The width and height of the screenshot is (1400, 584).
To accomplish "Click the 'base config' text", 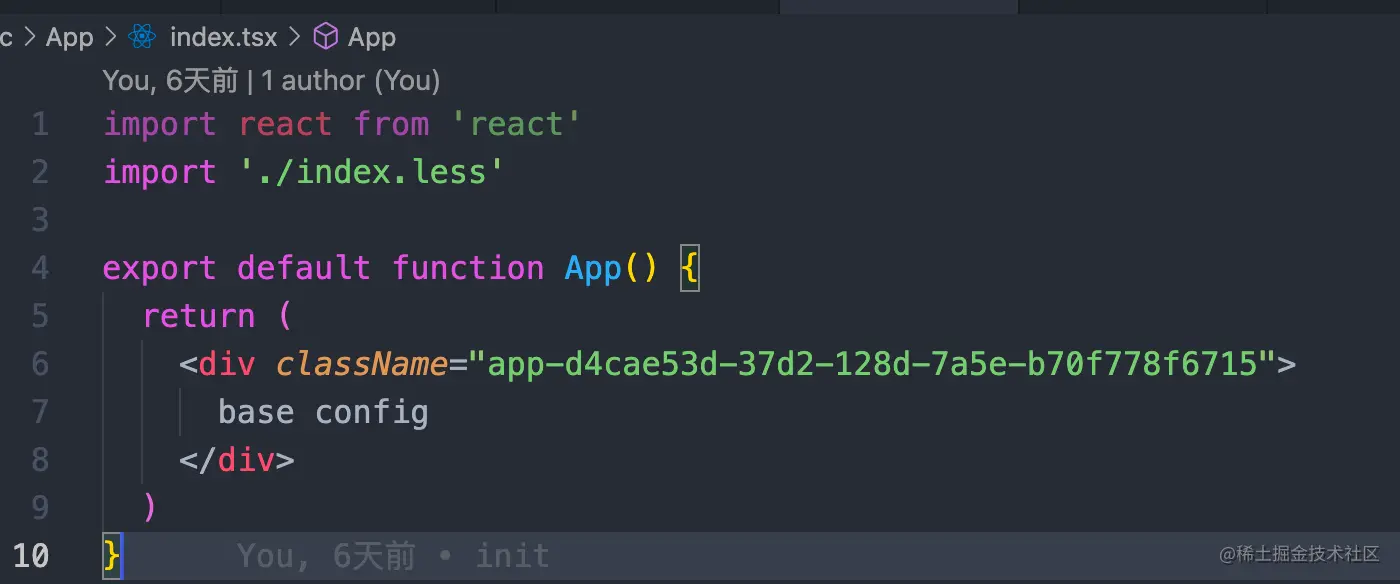I will pyautogui.click(x=323, y=412).
